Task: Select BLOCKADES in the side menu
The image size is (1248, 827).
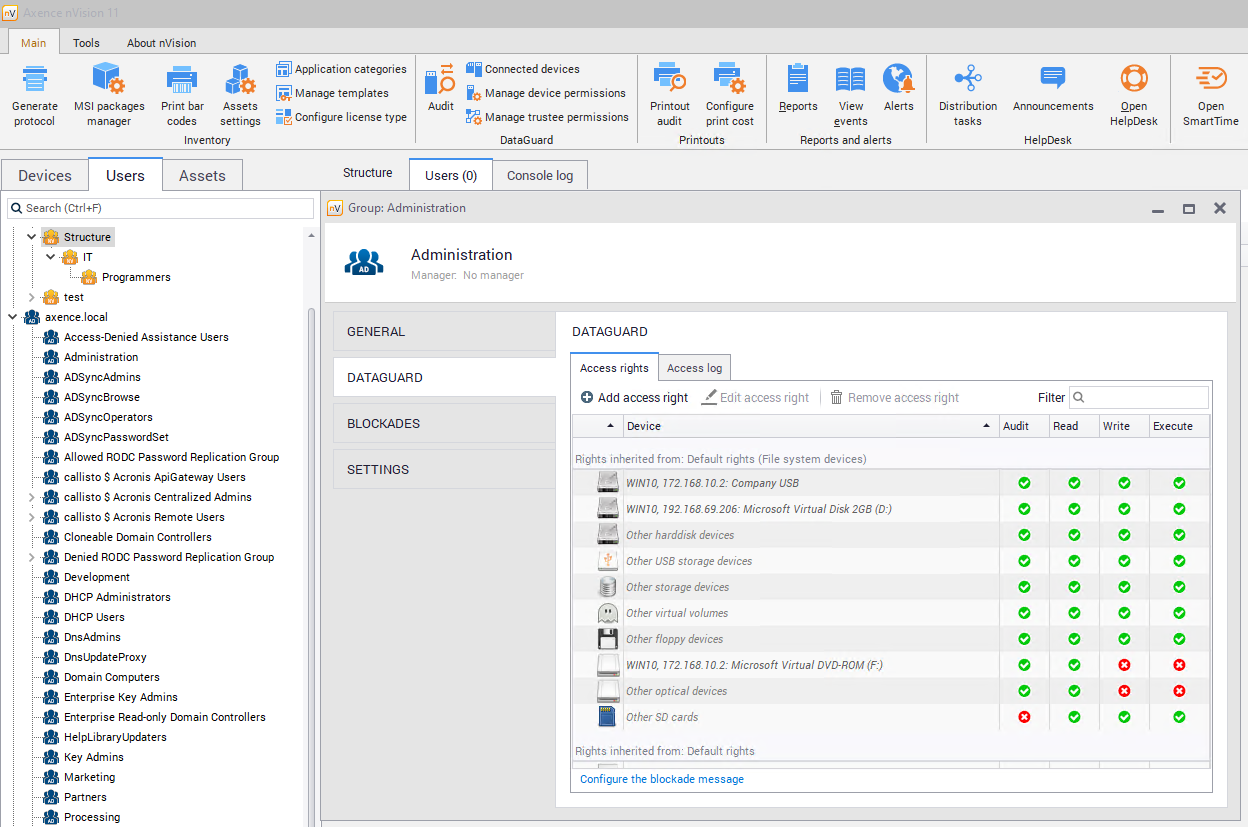Action: [x=383, y=424]
